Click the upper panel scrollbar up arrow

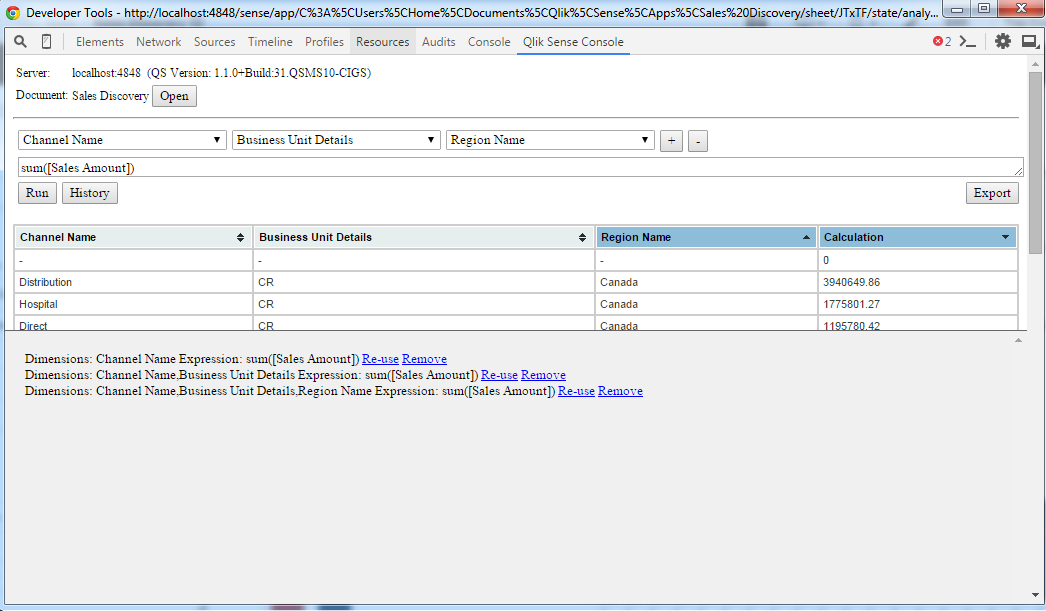point(1035,64)
